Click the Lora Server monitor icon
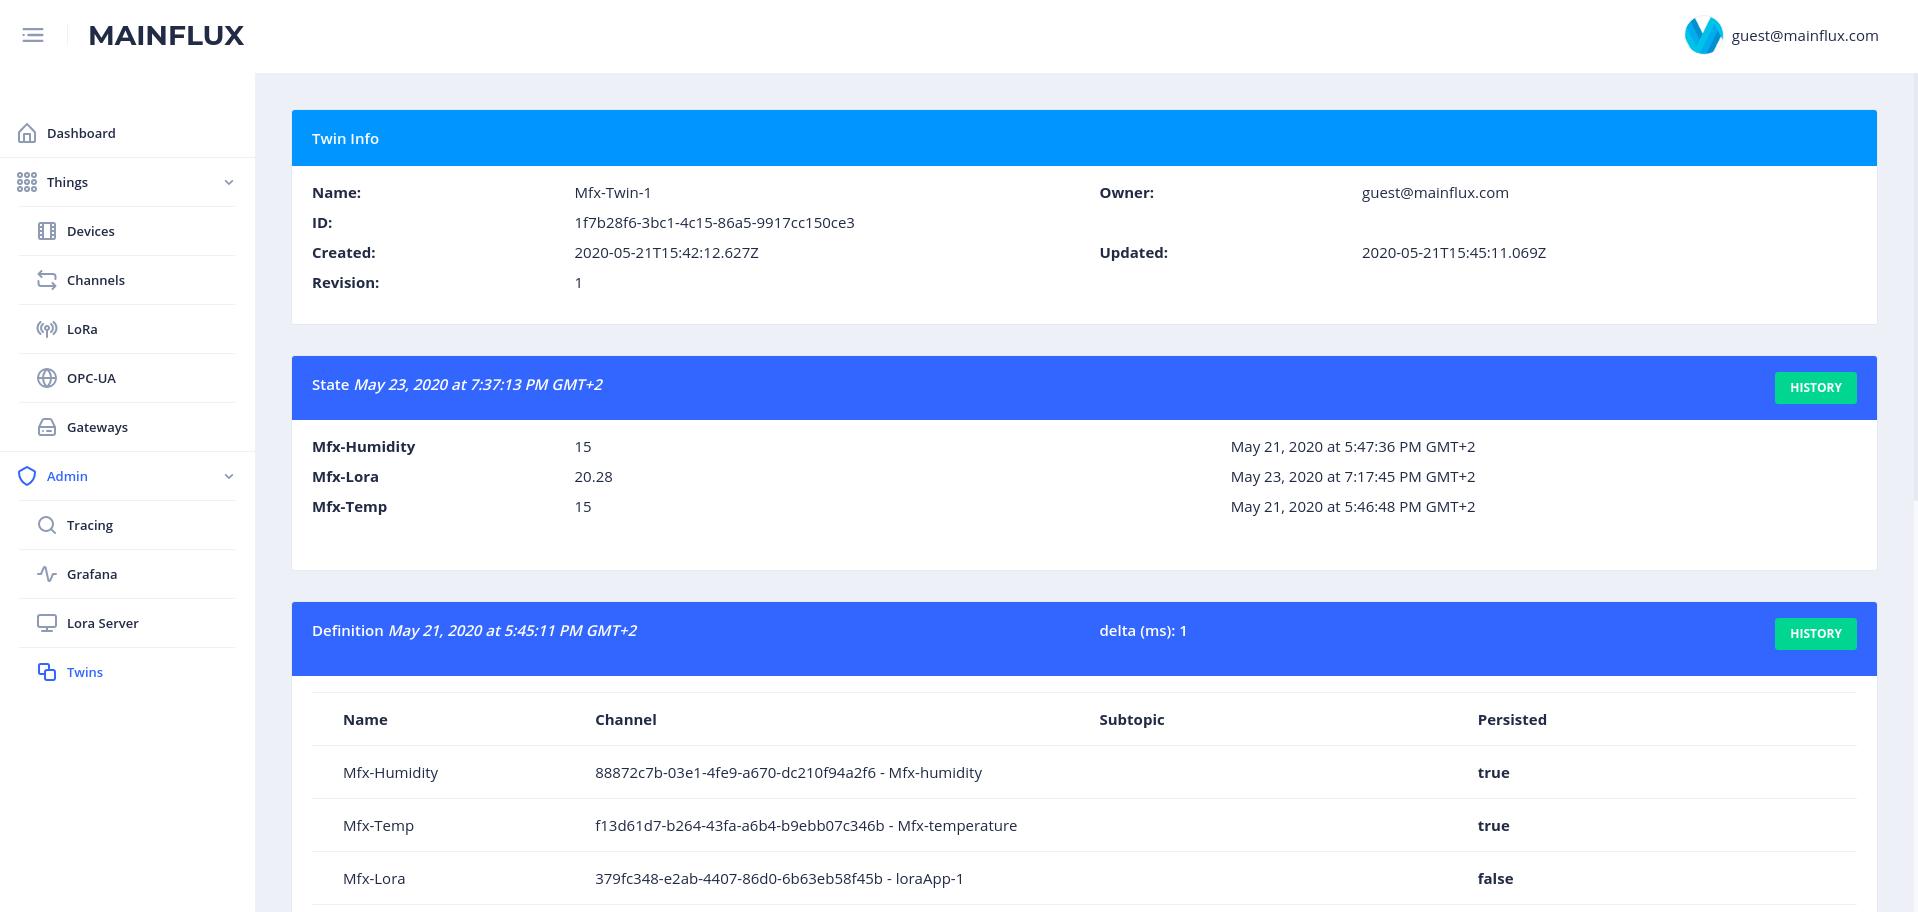 coord(46,622)
